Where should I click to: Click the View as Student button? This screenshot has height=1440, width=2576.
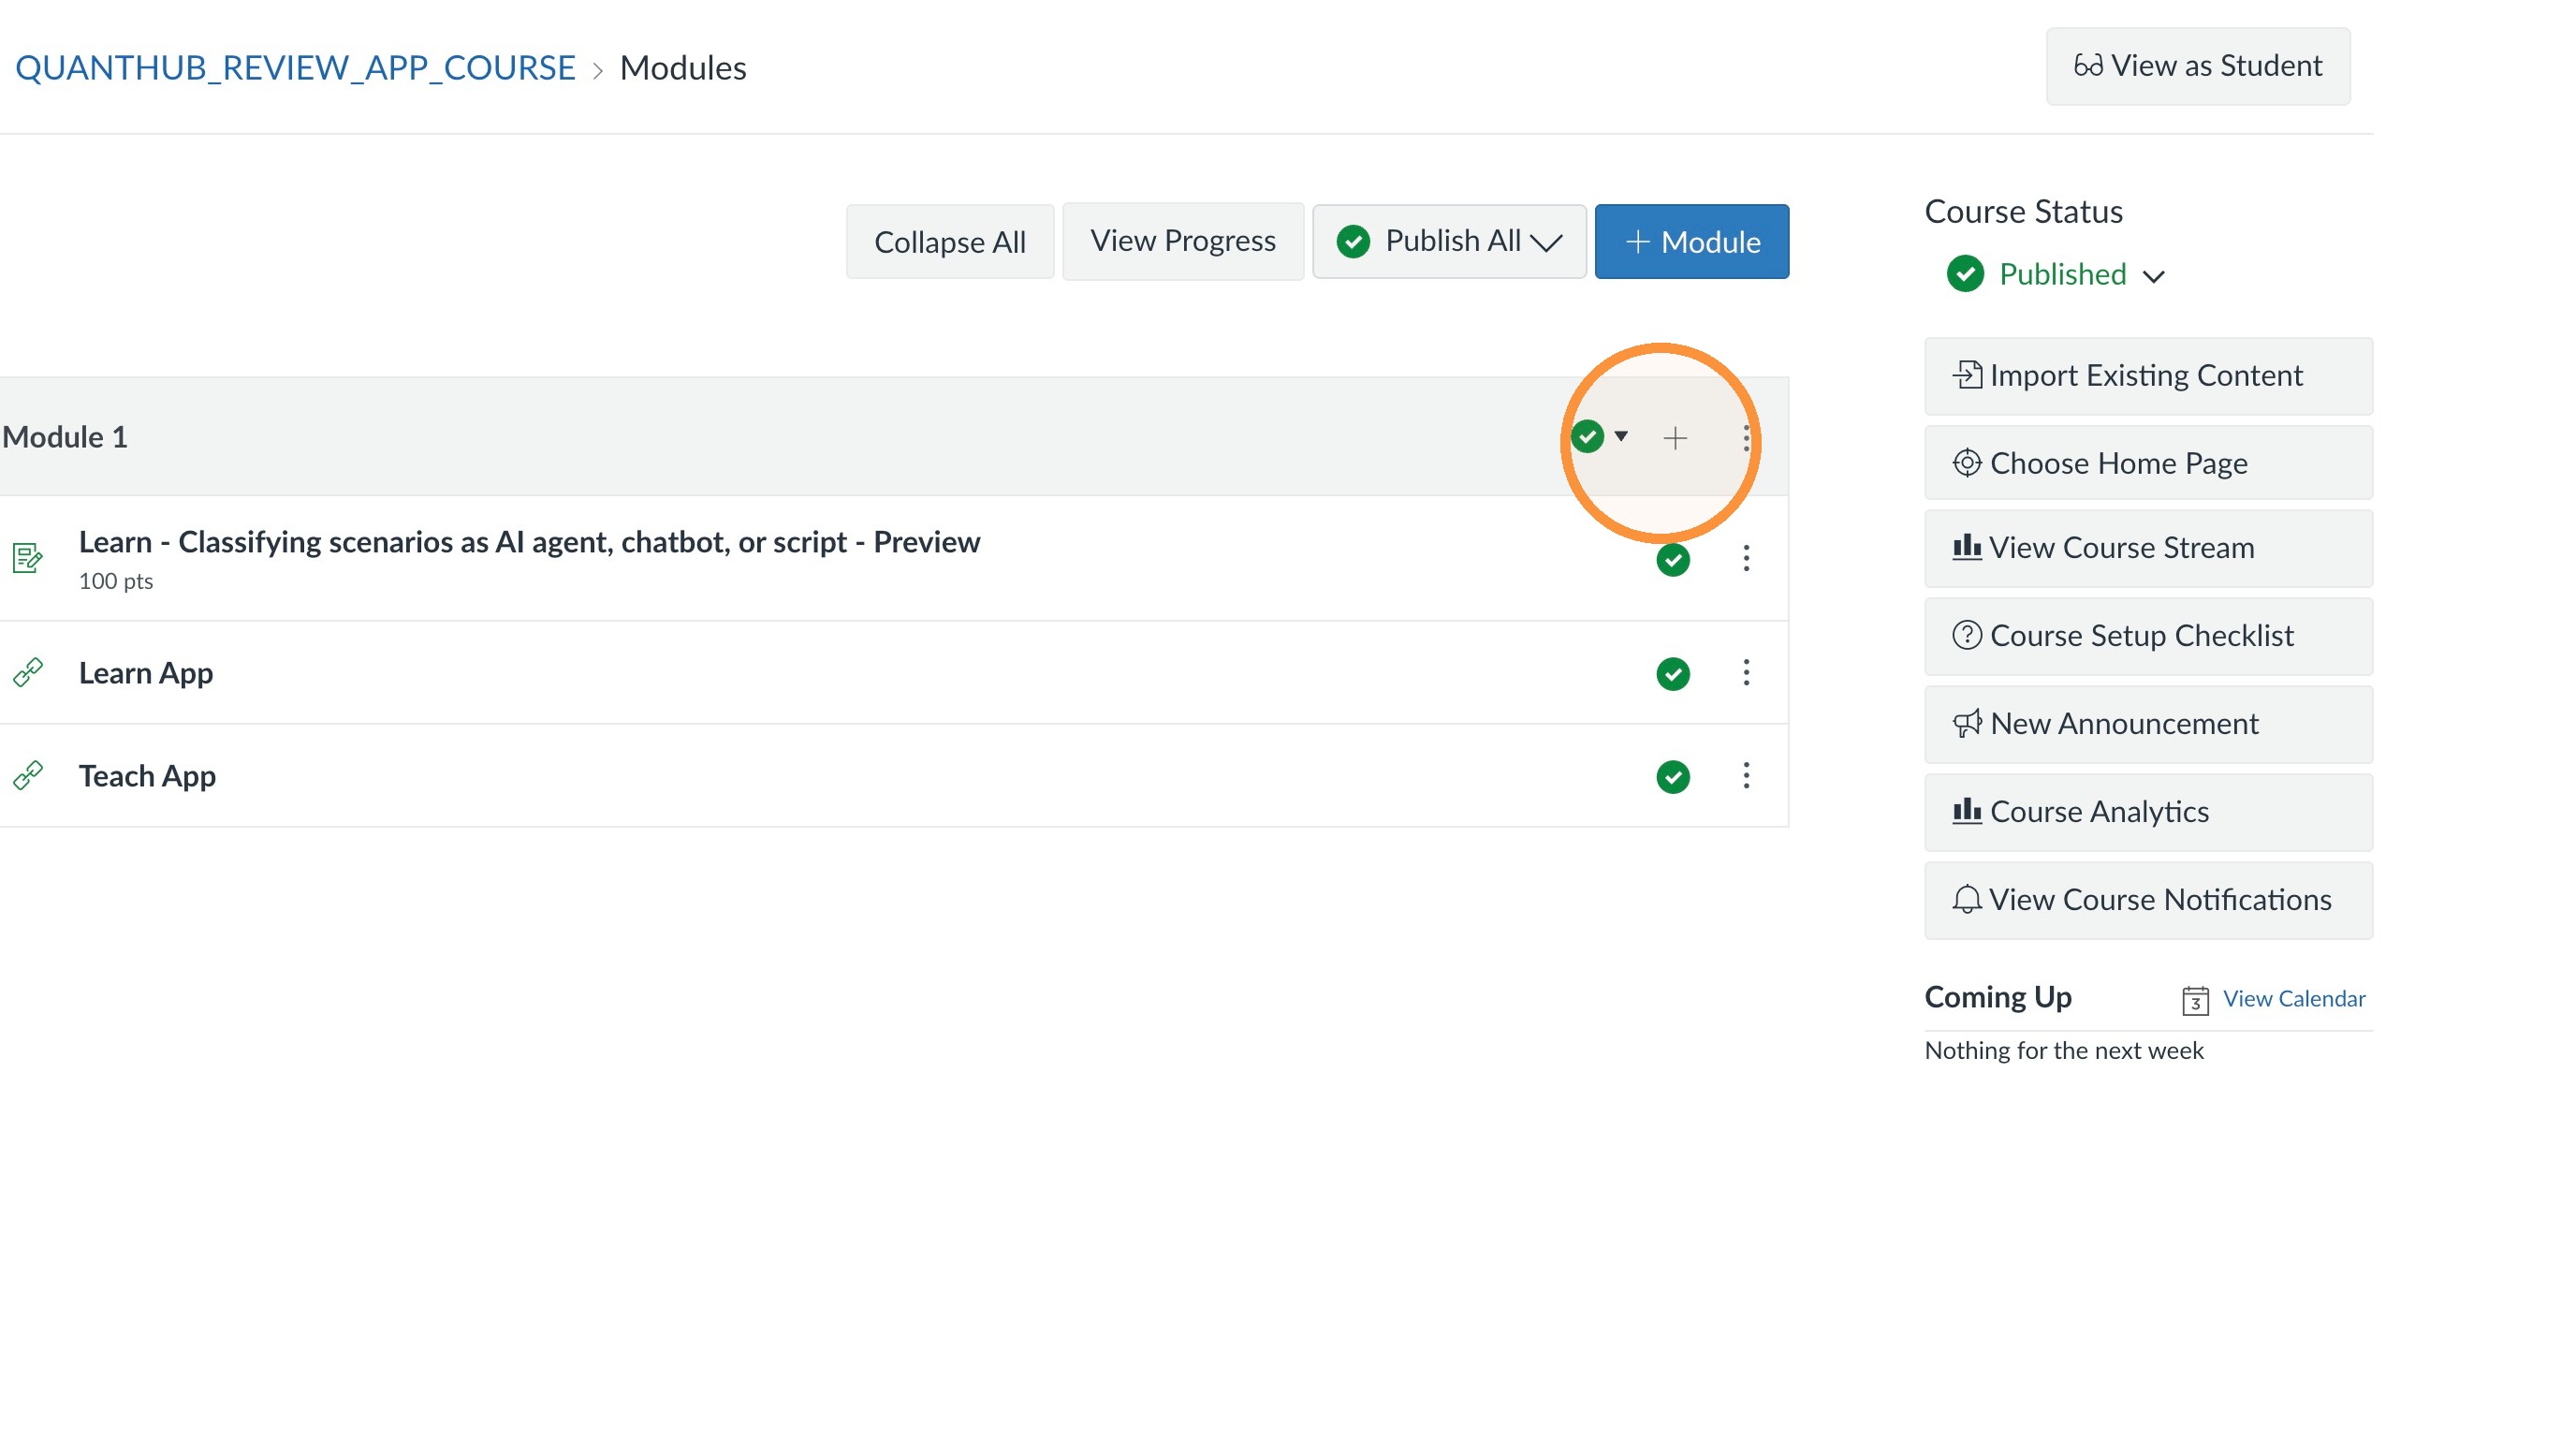coord(2197,66)
